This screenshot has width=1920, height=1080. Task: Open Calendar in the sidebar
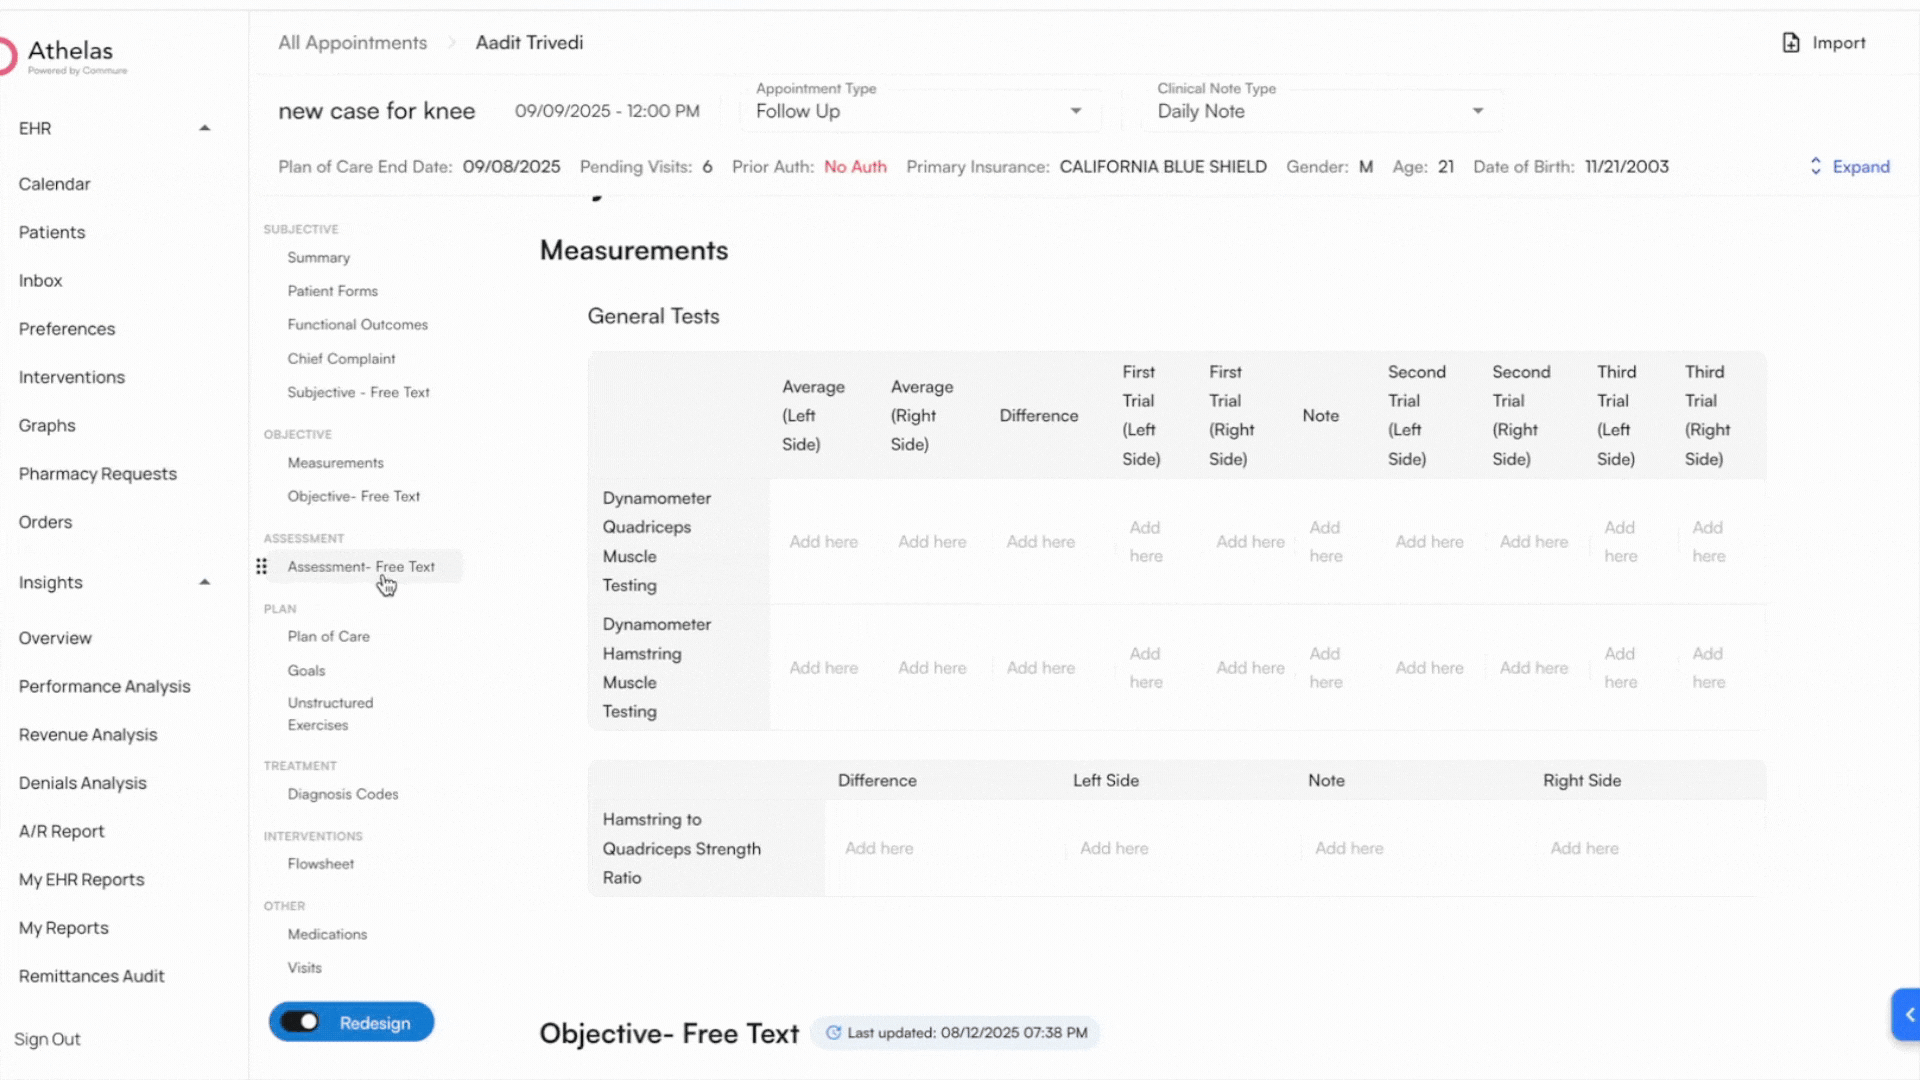[54, 184]
